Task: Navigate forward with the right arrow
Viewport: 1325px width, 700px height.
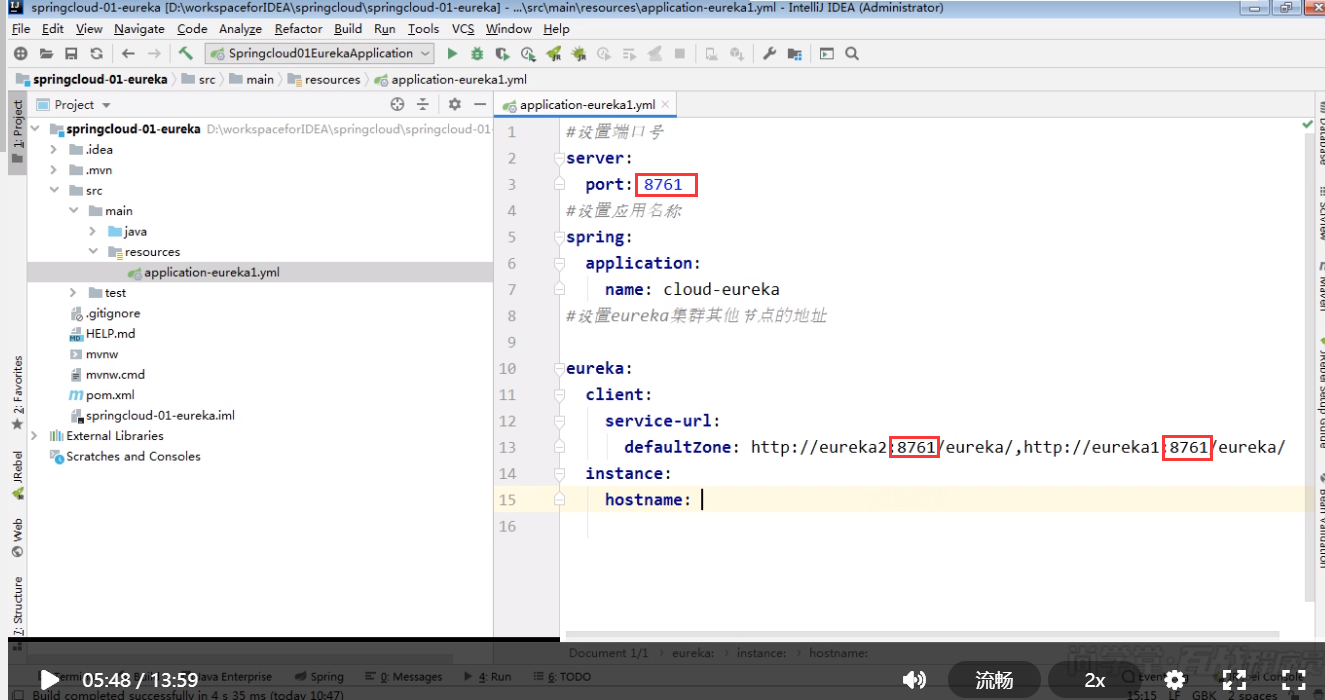Action: (x=154, y=54)
